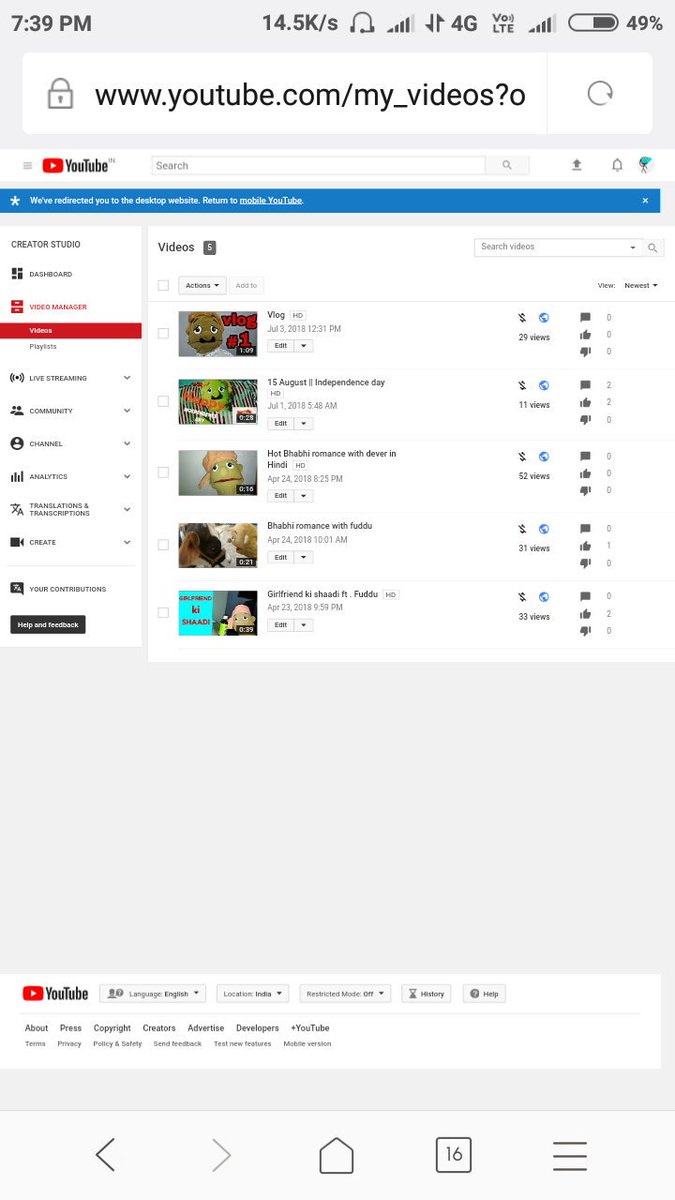
Task: Click the footer Help button
Action: click(483, 994)
